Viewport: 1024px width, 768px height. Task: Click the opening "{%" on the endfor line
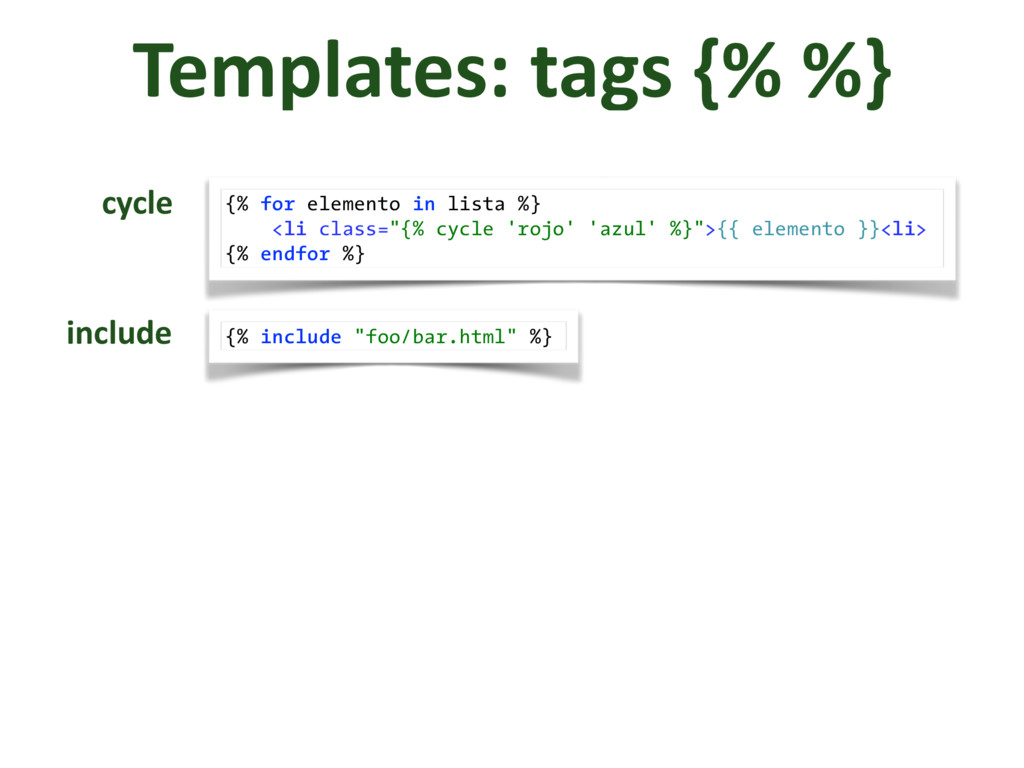click(x=237, y=254)
